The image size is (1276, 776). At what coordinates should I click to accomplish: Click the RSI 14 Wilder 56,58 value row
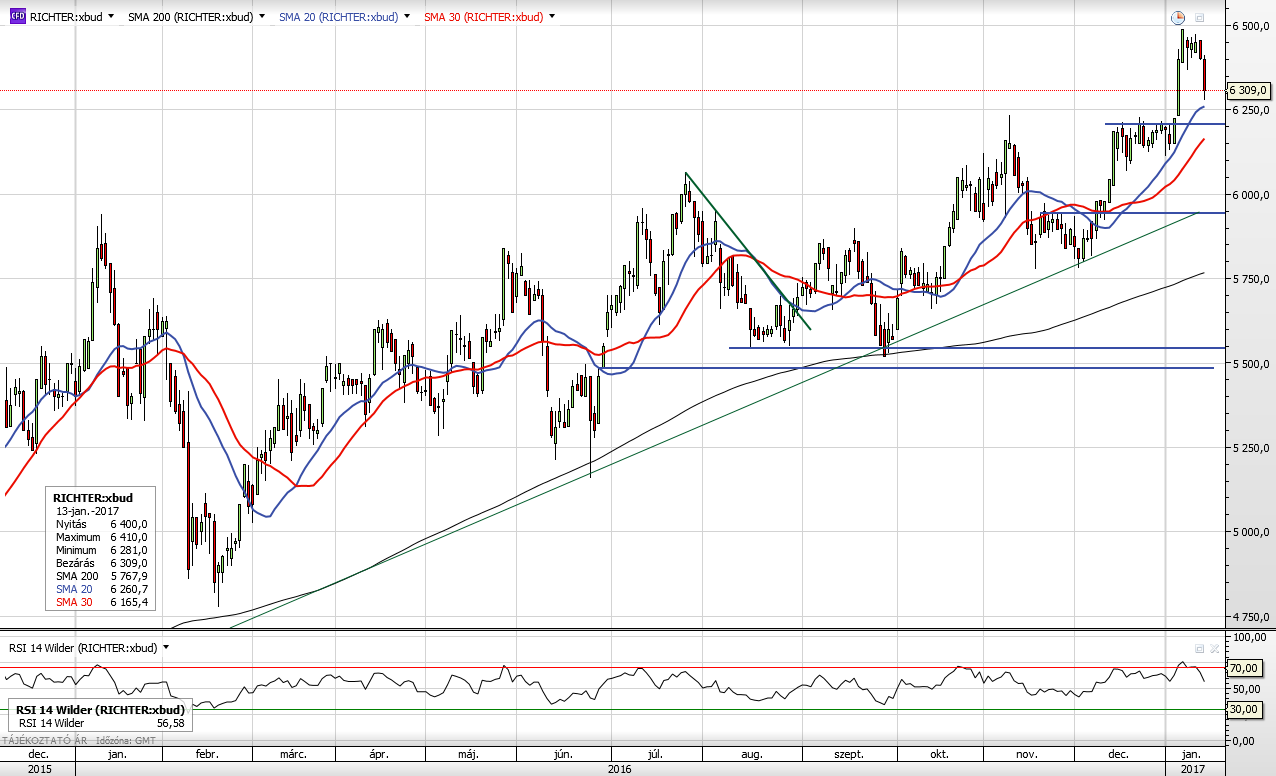[x=102, y=722]
